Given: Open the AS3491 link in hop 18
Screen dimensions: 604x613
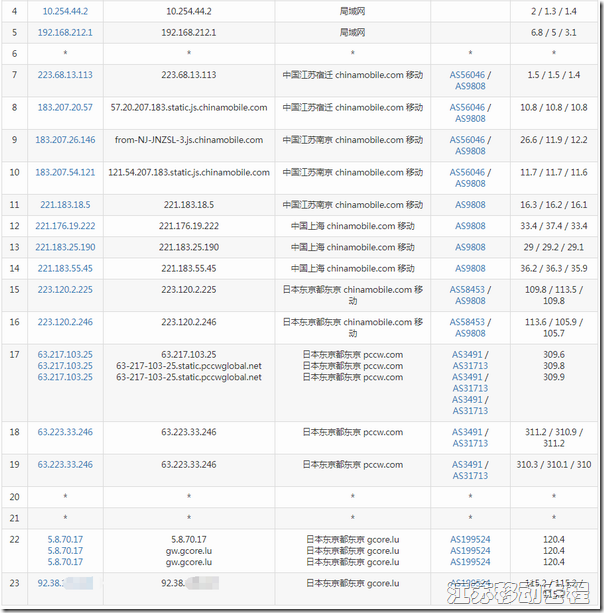Looking at the screenshot, I should click(467, 432).
